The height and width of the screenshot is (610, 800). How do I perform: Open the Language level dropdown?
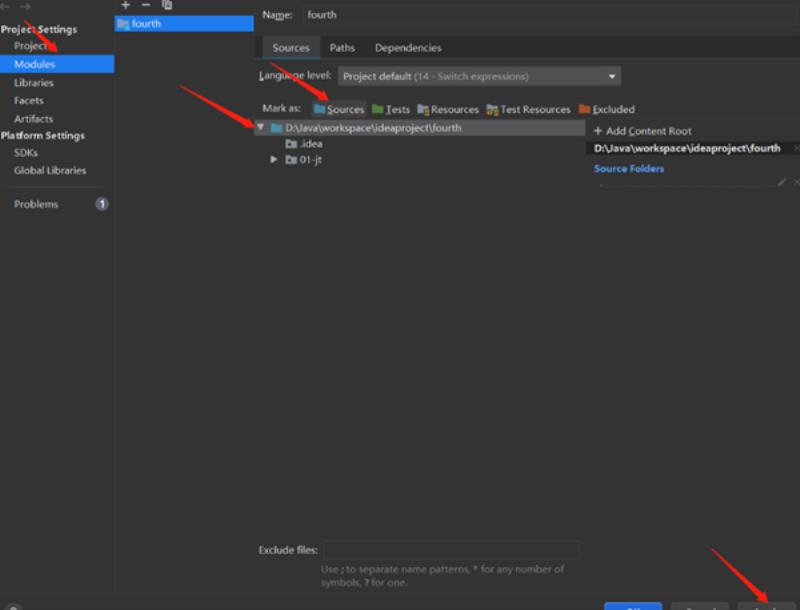coord(479,76)
